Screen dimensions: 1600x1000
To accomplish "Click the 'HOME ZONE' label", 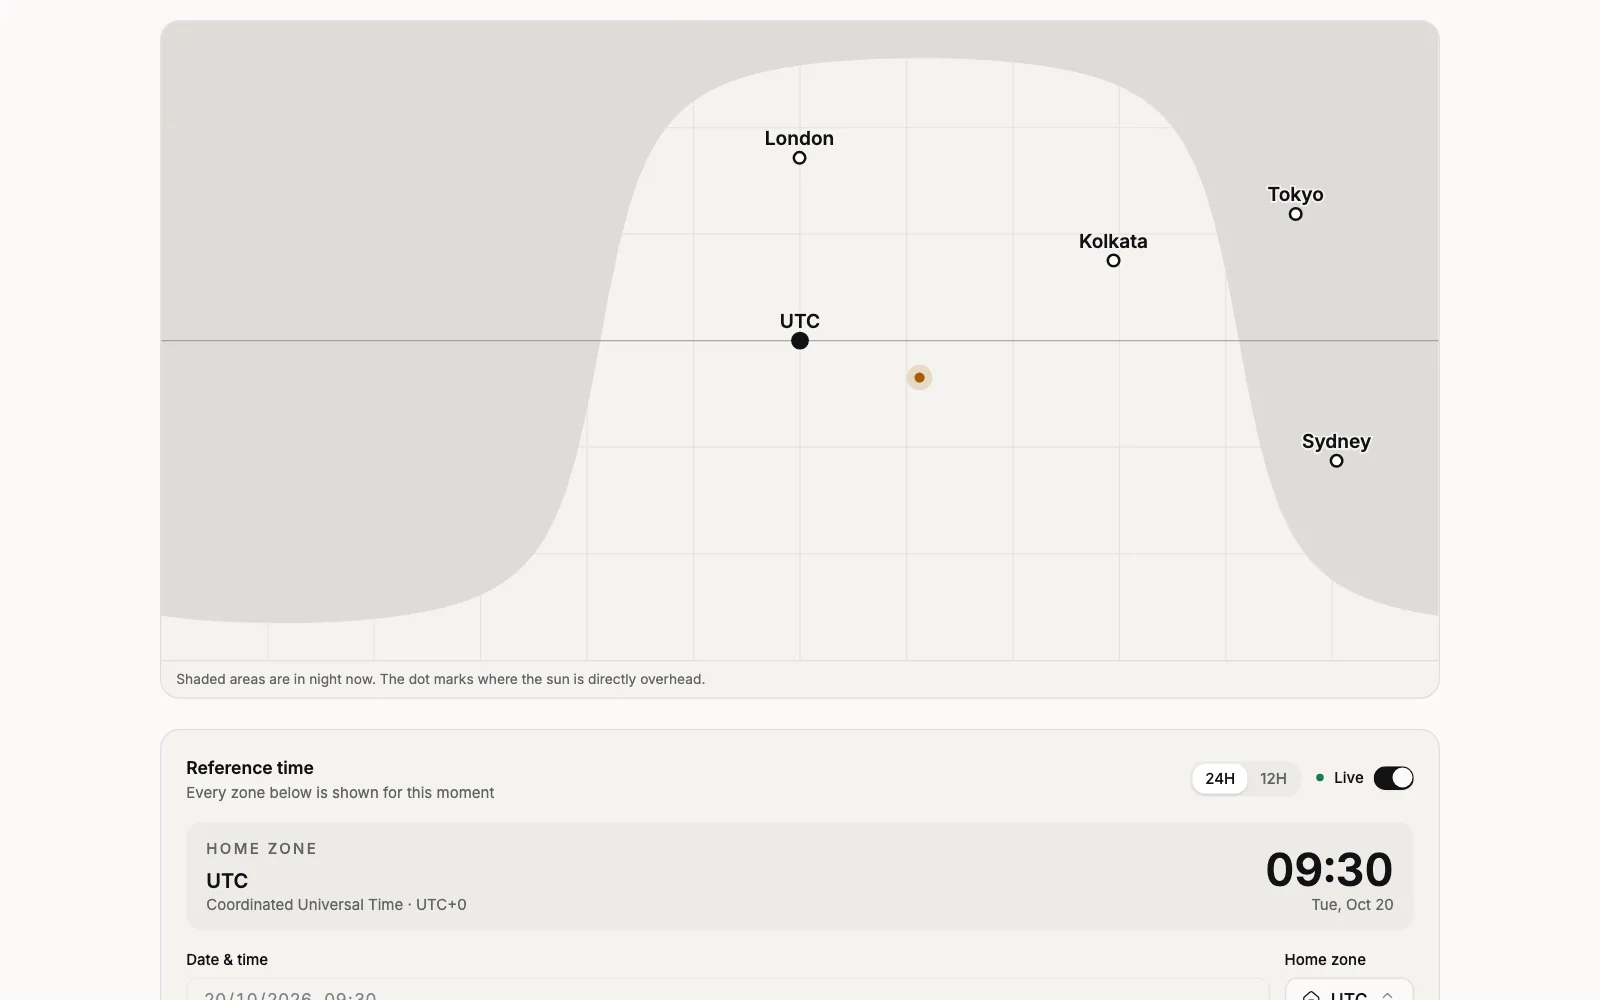I will pyautogui.click(x=261, y=849).
